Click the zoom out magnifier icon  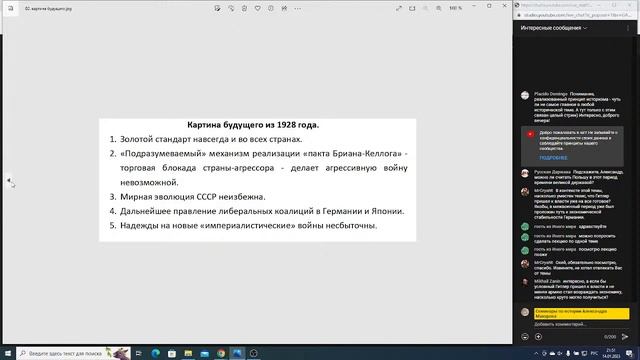[425, 8]
